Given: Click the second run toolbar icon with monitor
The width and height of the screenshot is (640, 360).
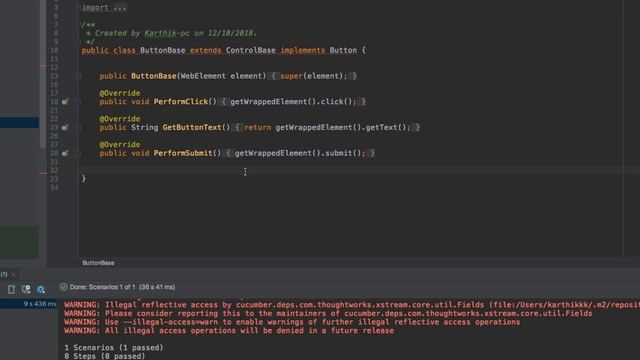Looking at the screenshot, I should pyautogui.click(x=26, y=289).
